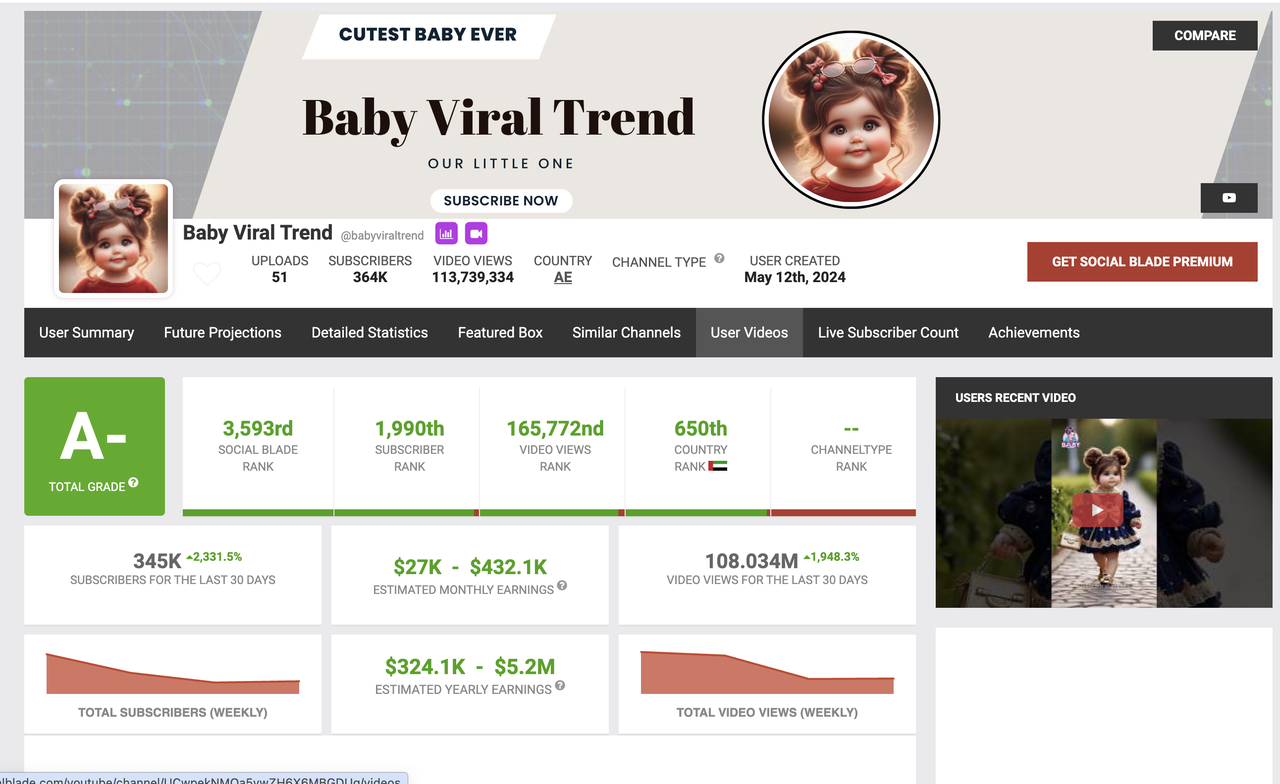This screenshot has width=1280, height=784.
Task: Click the 345K subscribers last 30 days
Action: point(158,562)
